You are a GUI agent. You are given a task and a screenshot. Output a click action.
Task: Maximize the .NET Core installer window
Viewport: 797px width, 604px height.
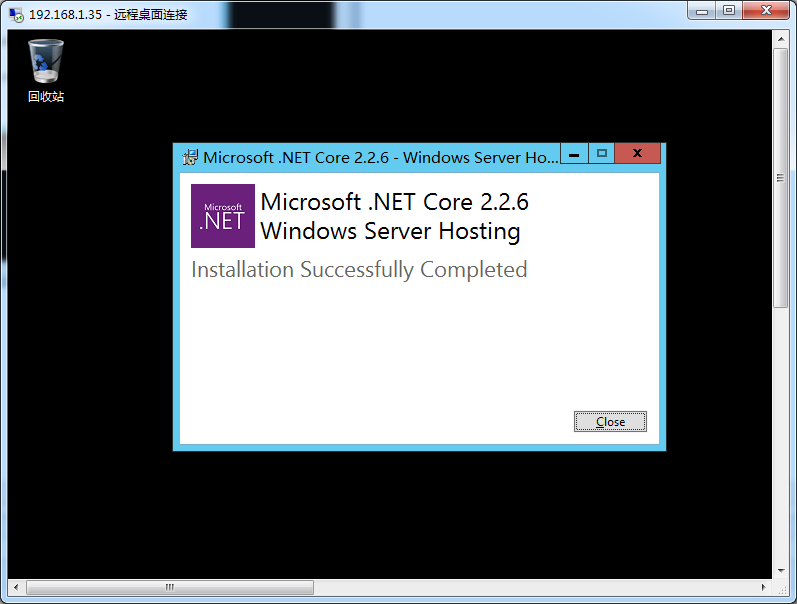[602, 154]
